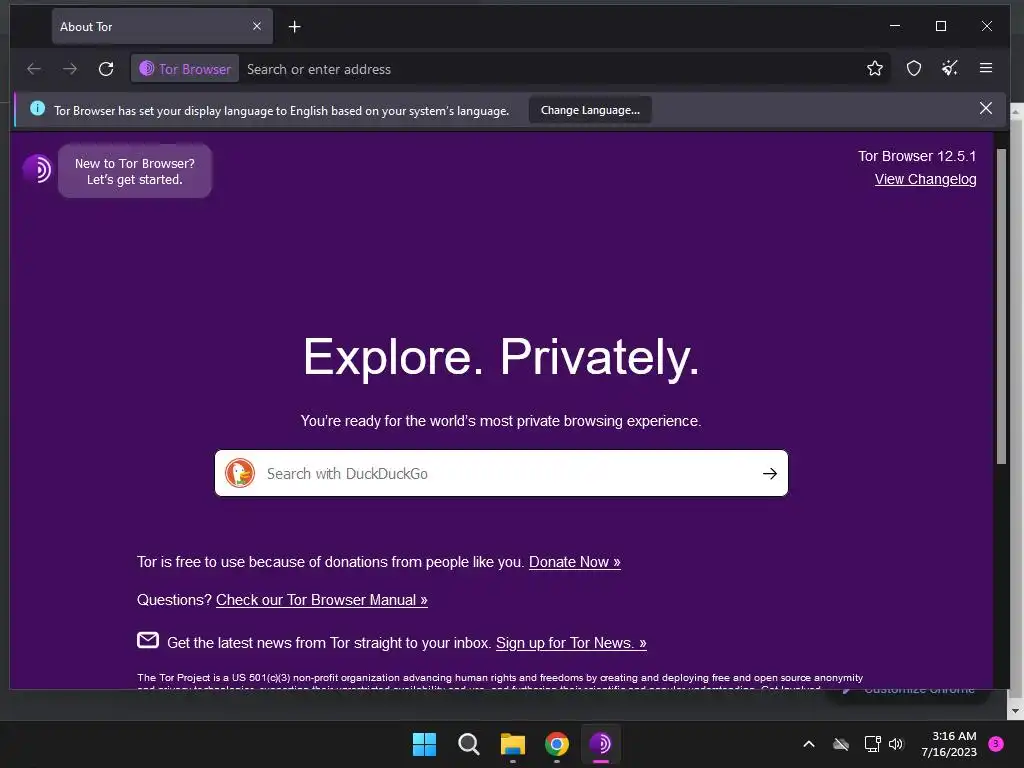Reload the current page

[x=106, y=69]
